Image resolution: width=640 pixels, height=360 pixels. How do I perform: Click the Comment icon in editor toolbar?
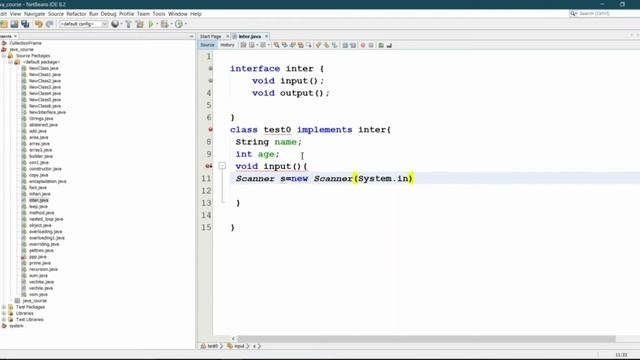[x=381, y=45]
